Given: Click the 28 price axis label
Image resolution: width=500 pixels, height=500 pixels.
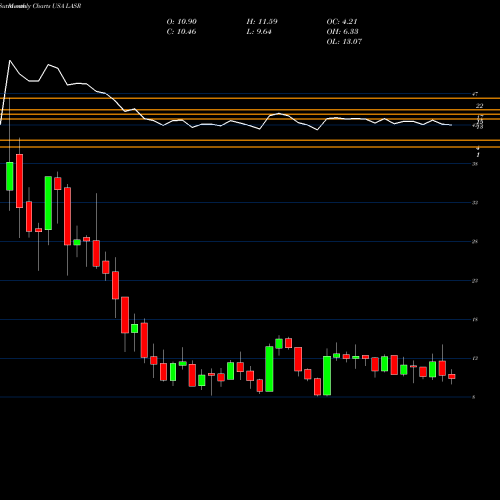Looking at the screenshot, I should click(x=475, y=242).
